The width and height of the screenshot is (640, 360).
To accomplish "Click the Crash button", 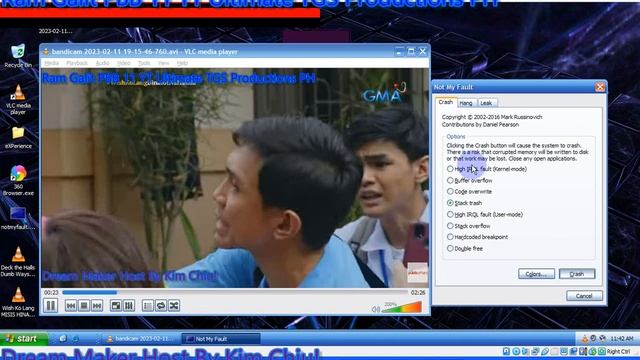I will [x=577, y=274].
